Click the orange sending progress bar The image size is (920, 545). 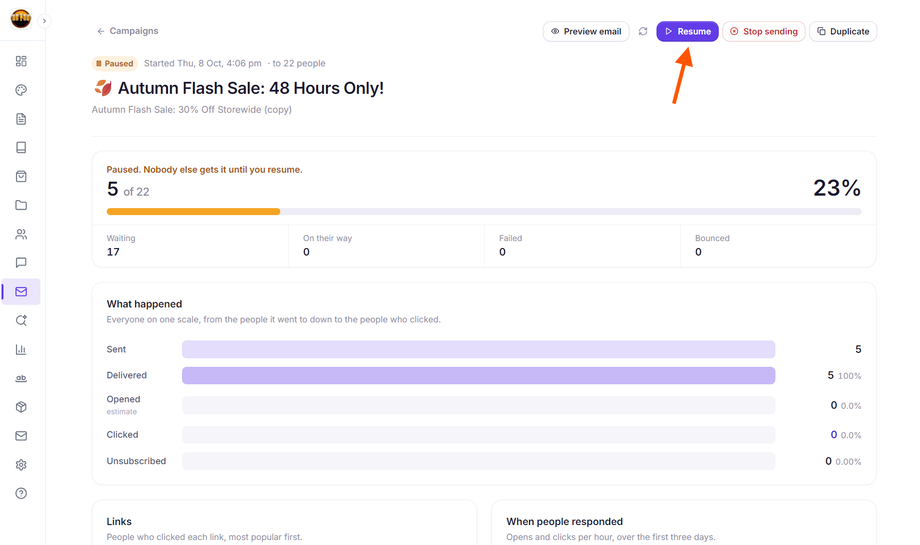point(193,211)
